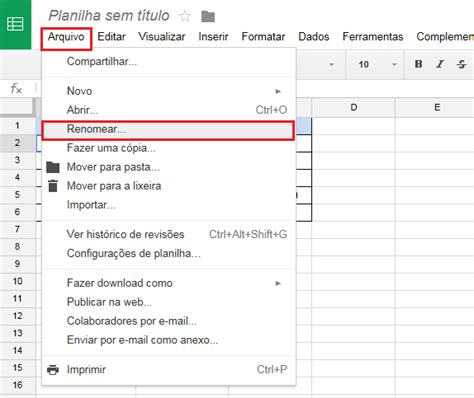This screenshot has height=398, width=474.
Task: Select column D header
Action: point(354,107)
